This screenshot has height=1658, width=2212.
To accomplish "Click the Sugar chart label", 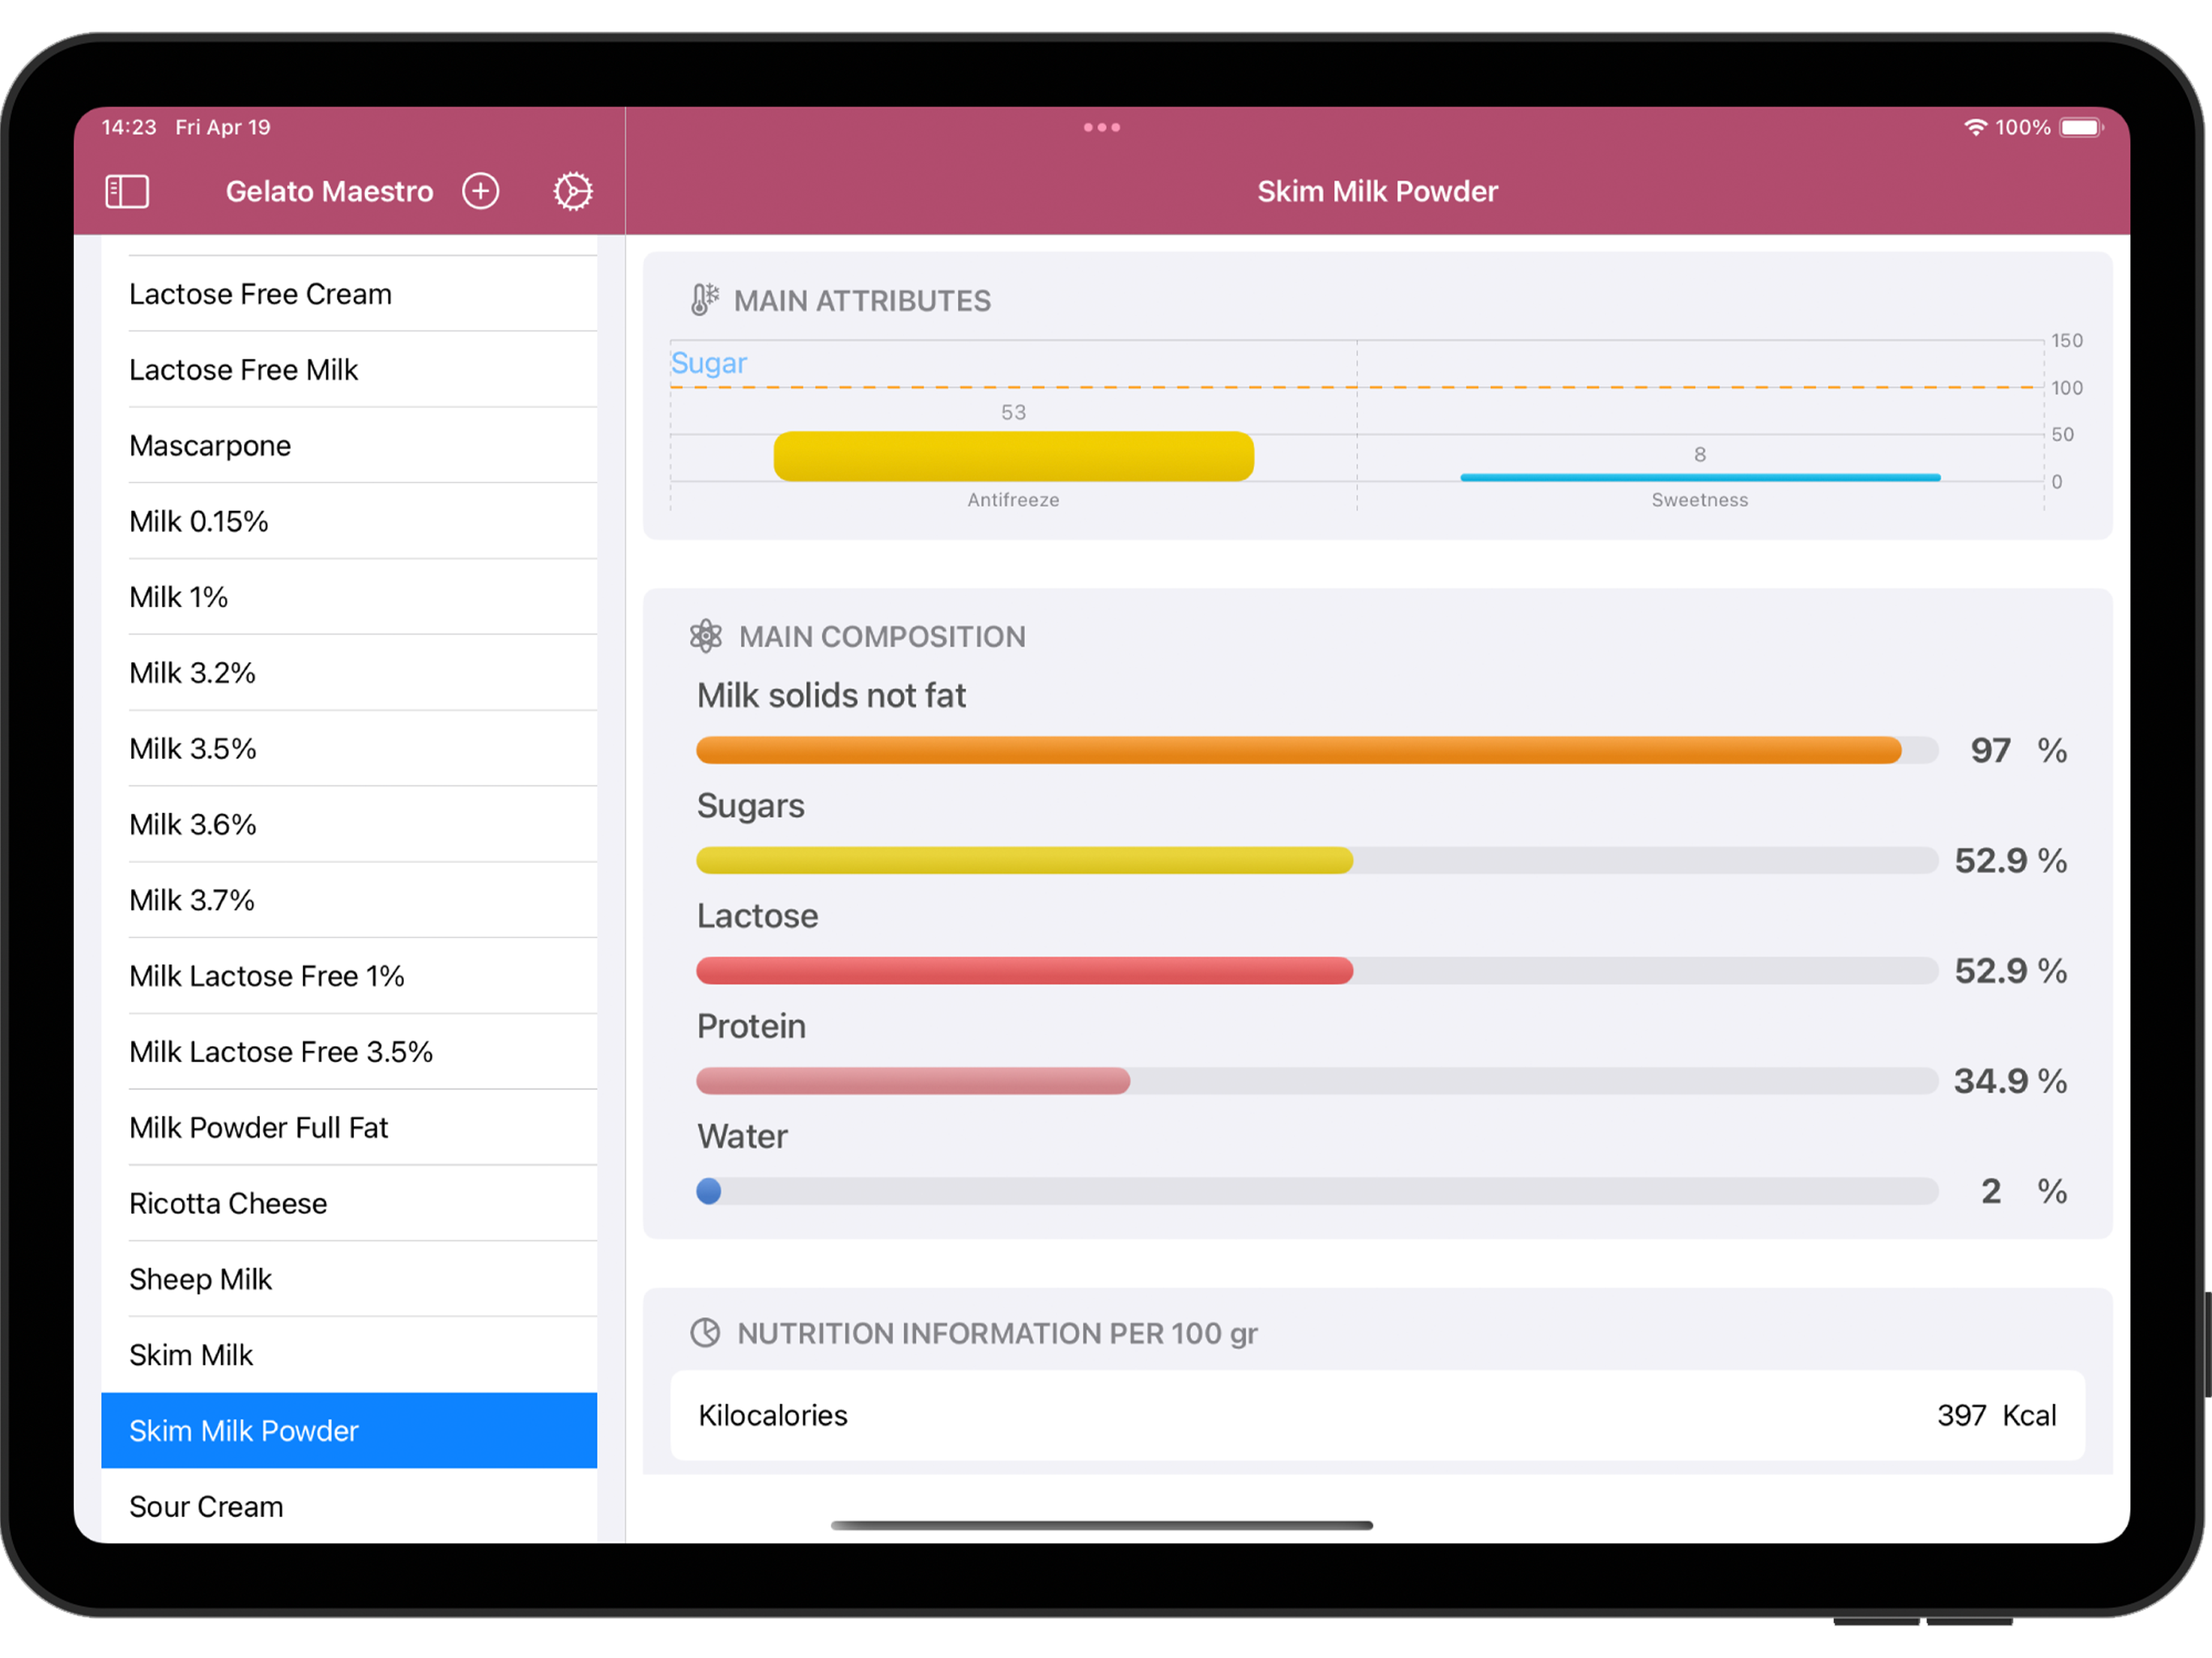I will (708, 363).
